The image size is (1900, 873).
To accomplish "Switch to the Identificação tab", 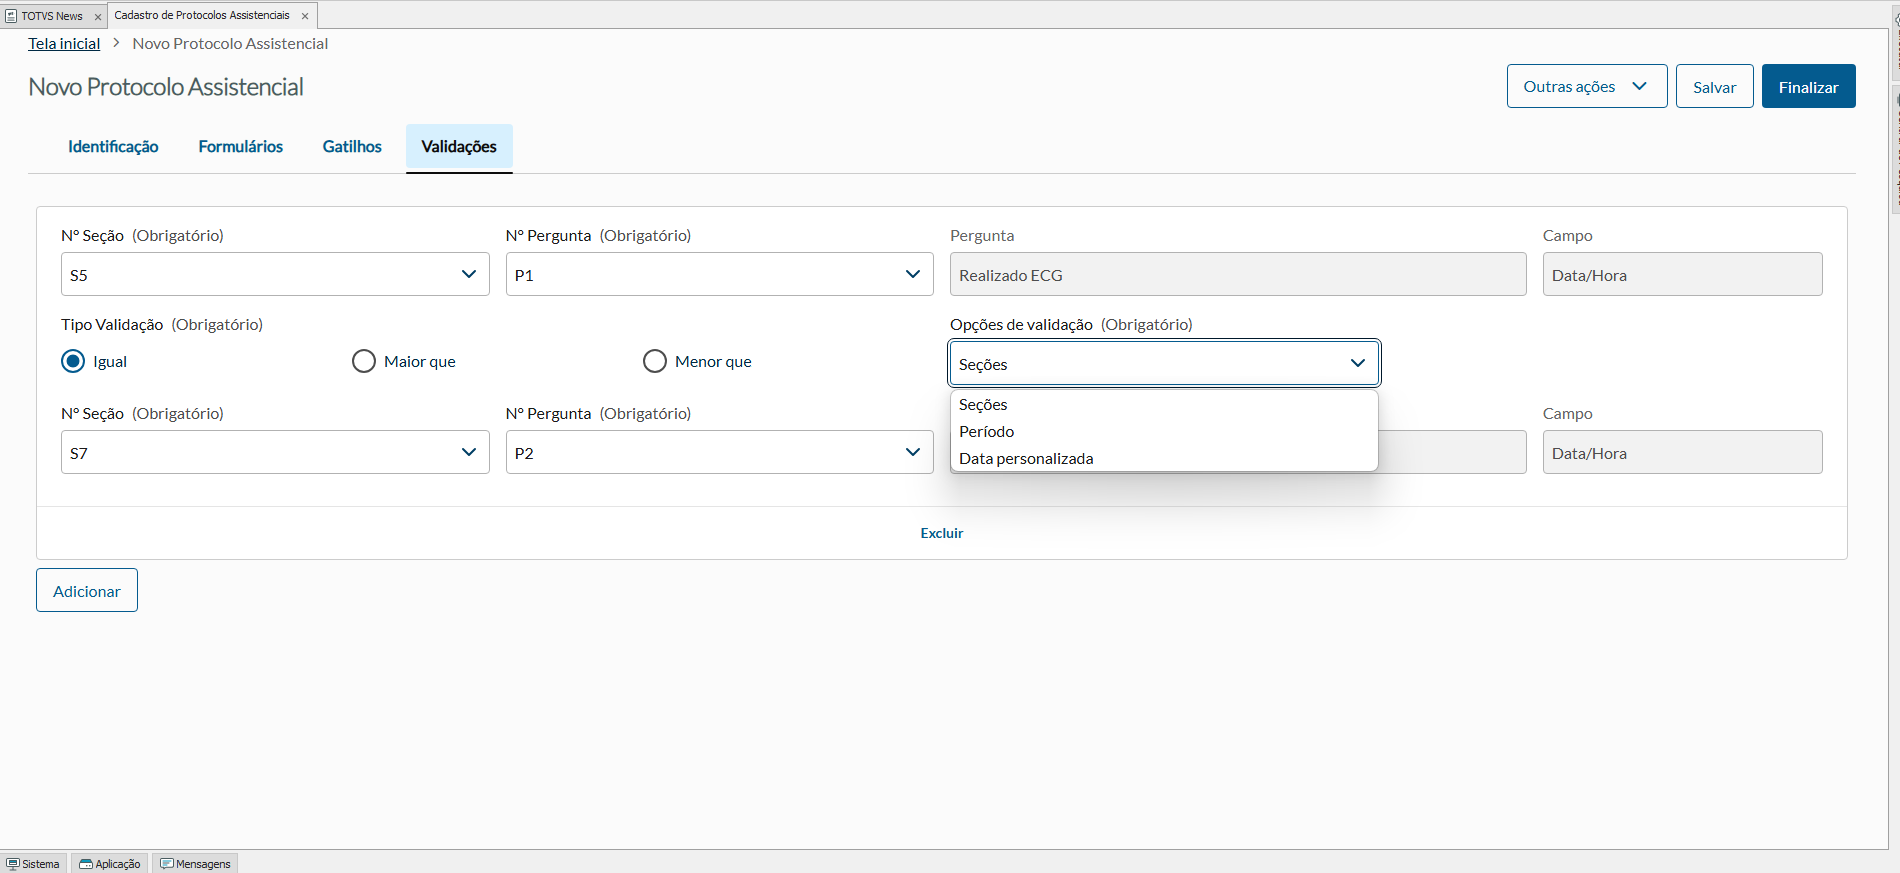I will [113, 147].
